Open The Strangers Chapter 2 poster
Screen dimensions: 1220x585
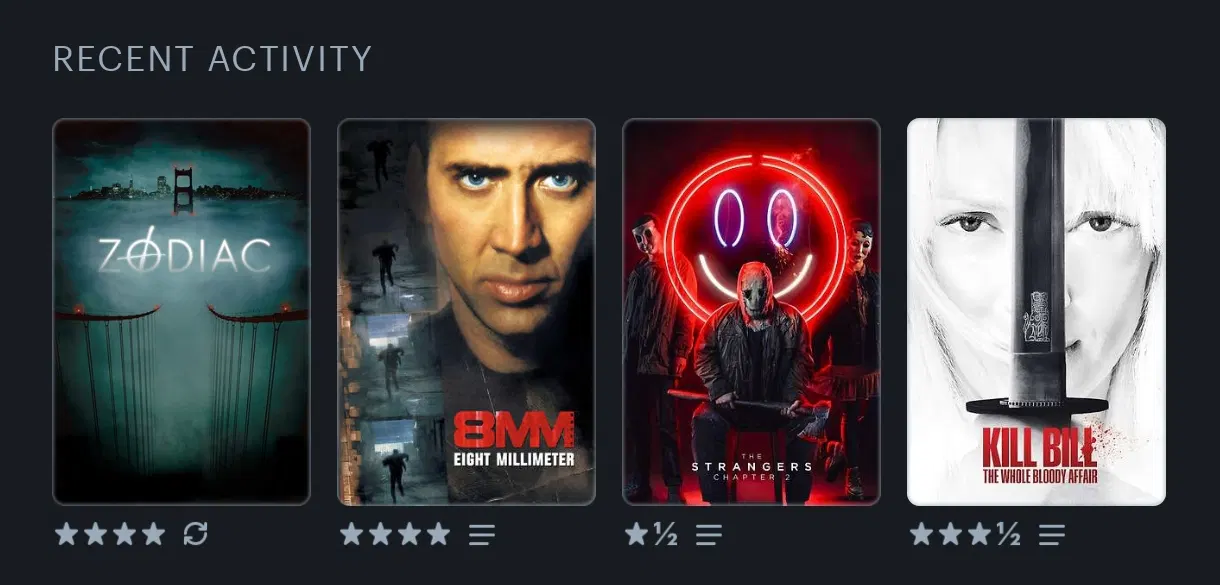(751, 312)
